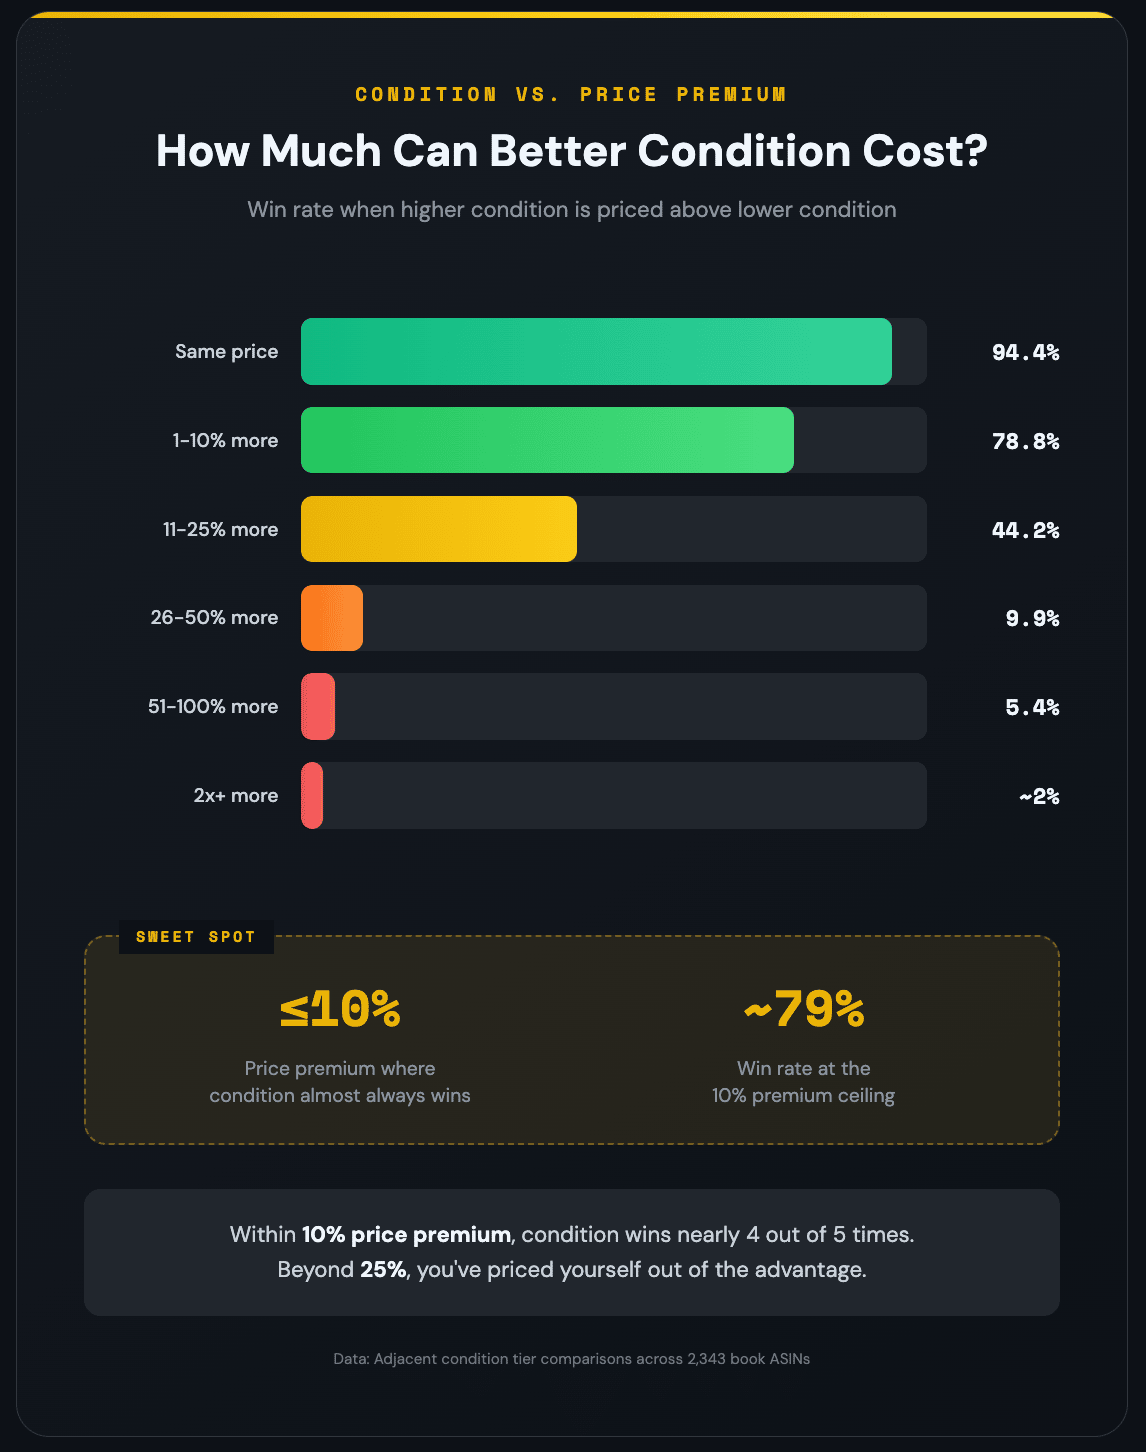The width and height of the screenshot is (1146, 1452).
Task: Select the 94.4% win rate value
Action: (1025, 352)
